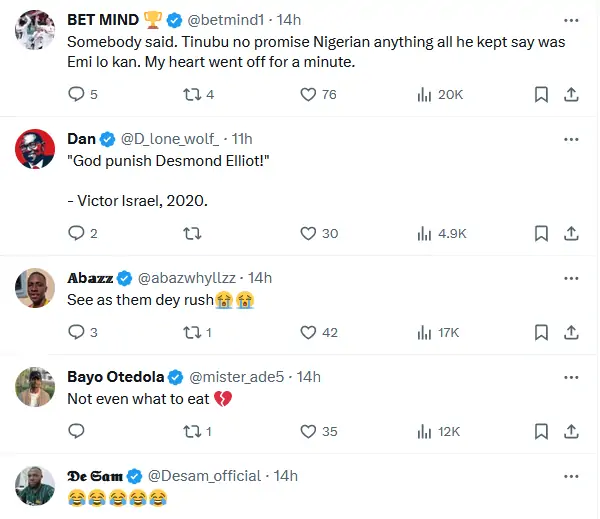Open the @Desam_official profile link
This screenshot has width=600, height=519.
click(x=206, y=476)
